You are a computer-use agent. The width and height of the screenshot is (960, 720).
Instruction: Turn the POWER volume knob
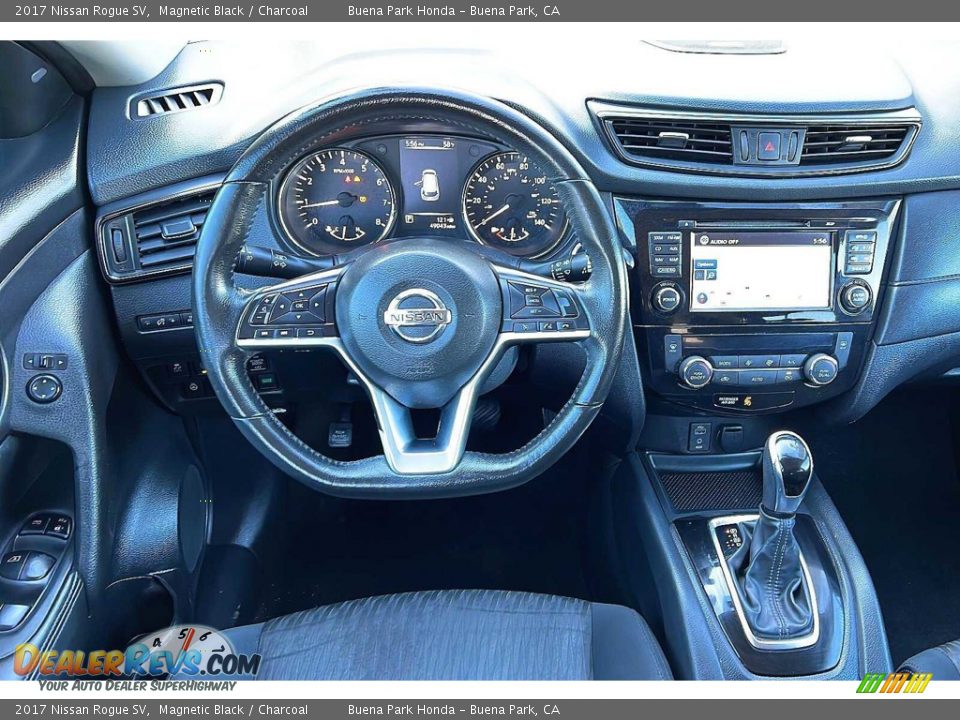point(669,299)
